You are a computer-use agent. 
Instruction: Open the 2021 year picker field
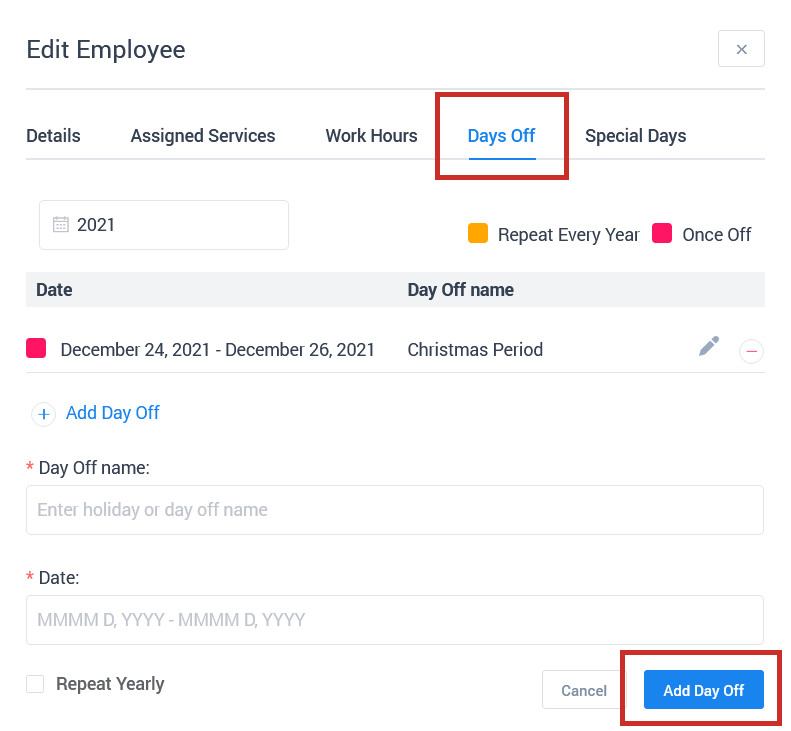(x=164, y=225)
